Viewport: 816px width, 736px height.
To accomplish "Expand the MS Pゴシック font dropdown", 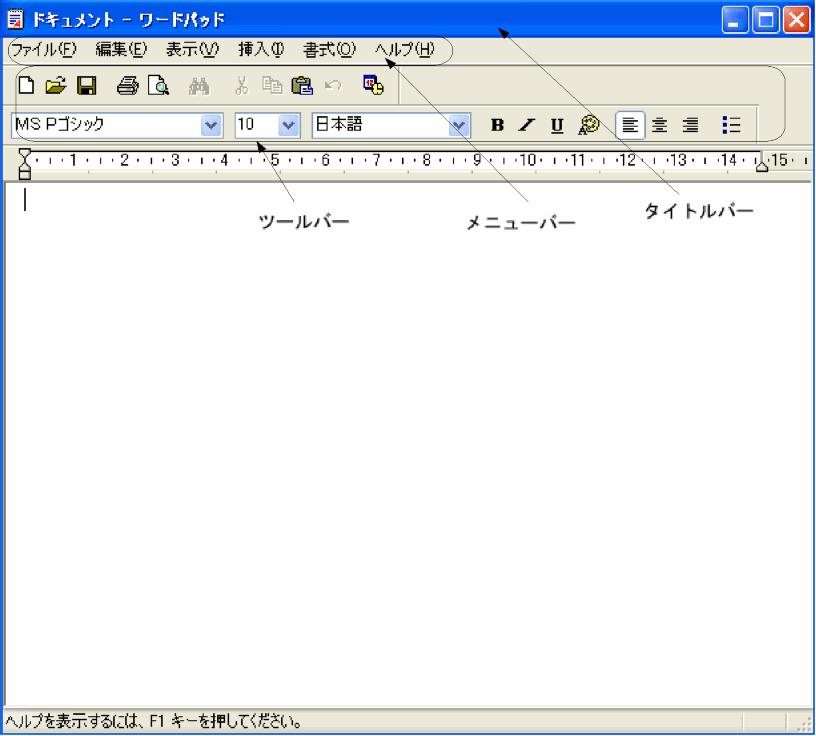I will pos(211,125).
